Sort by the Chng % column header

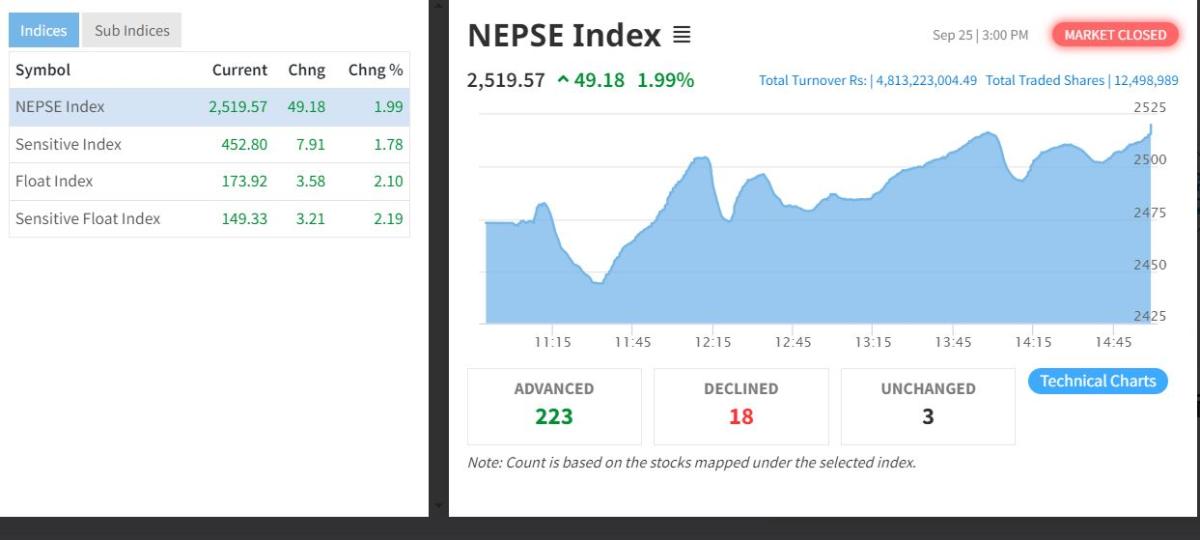(375, 70)
